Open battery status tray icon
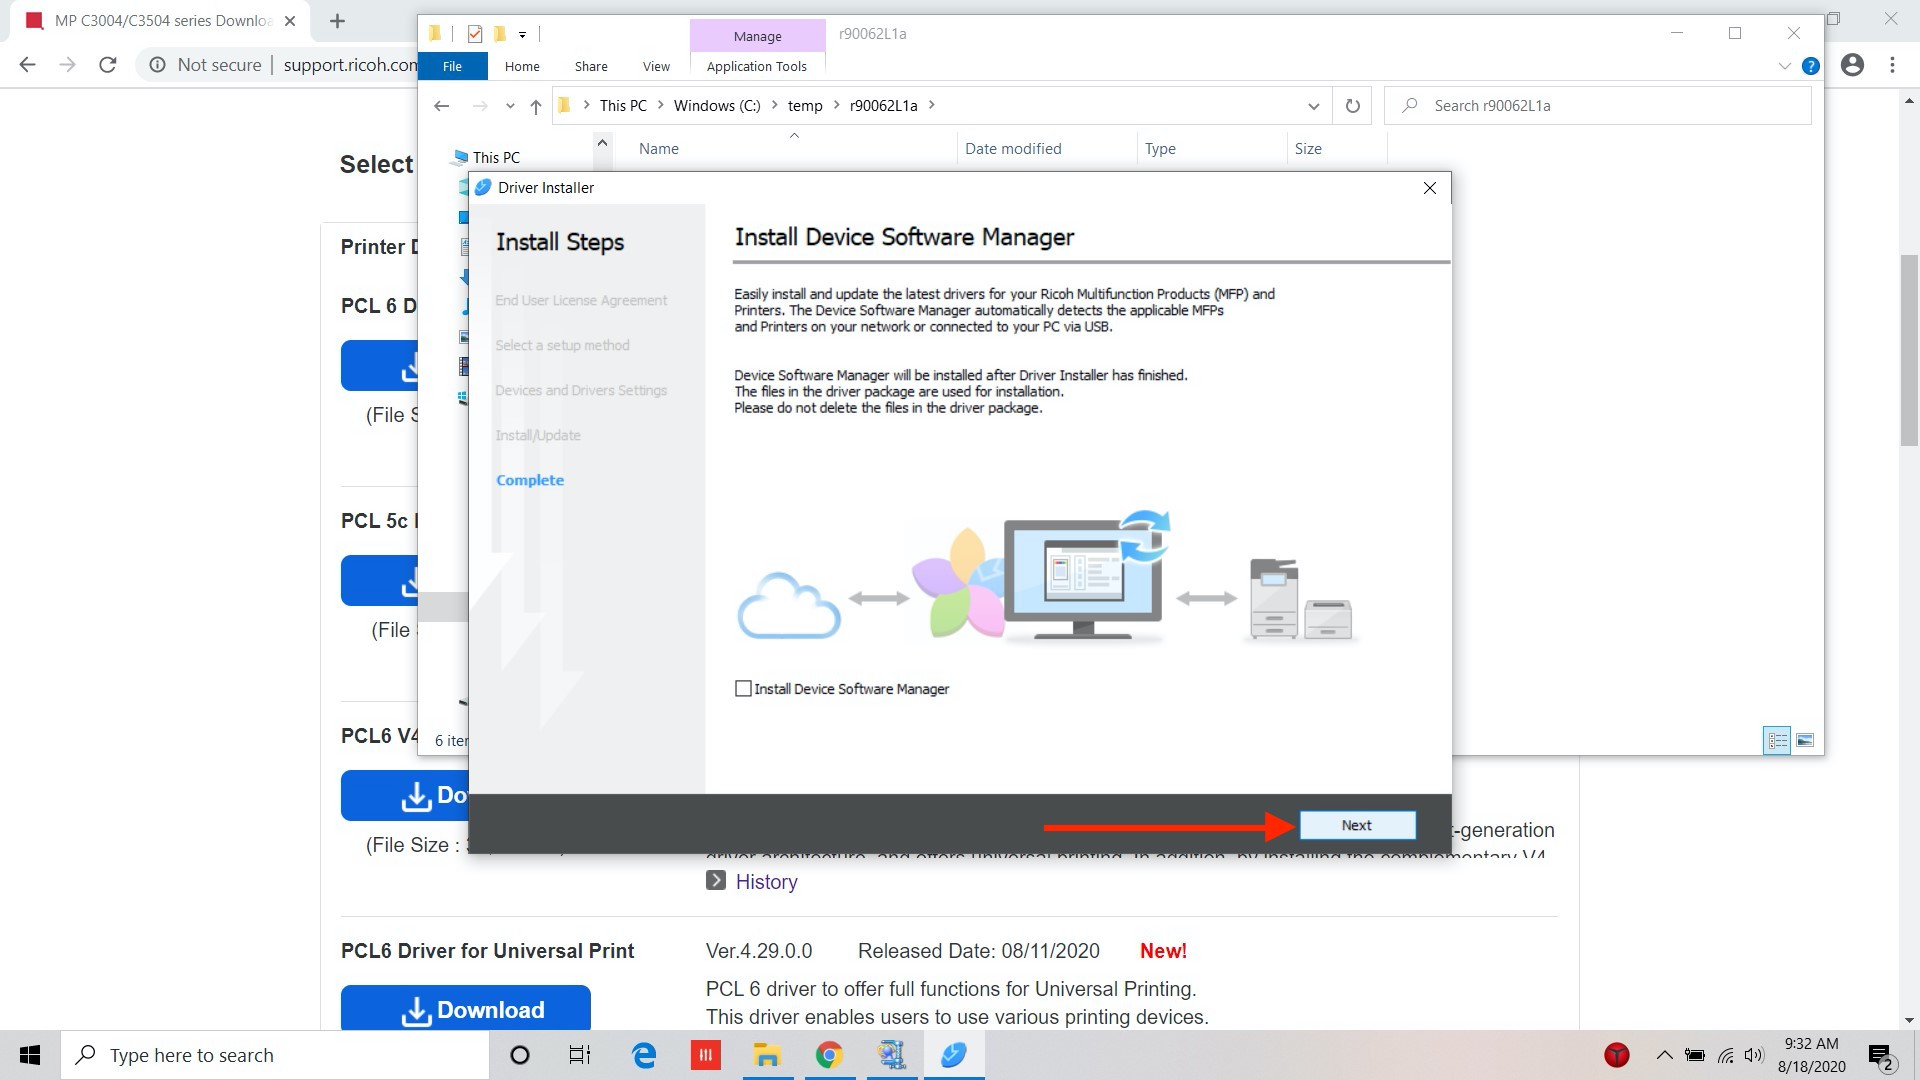 [1695, 1055]
